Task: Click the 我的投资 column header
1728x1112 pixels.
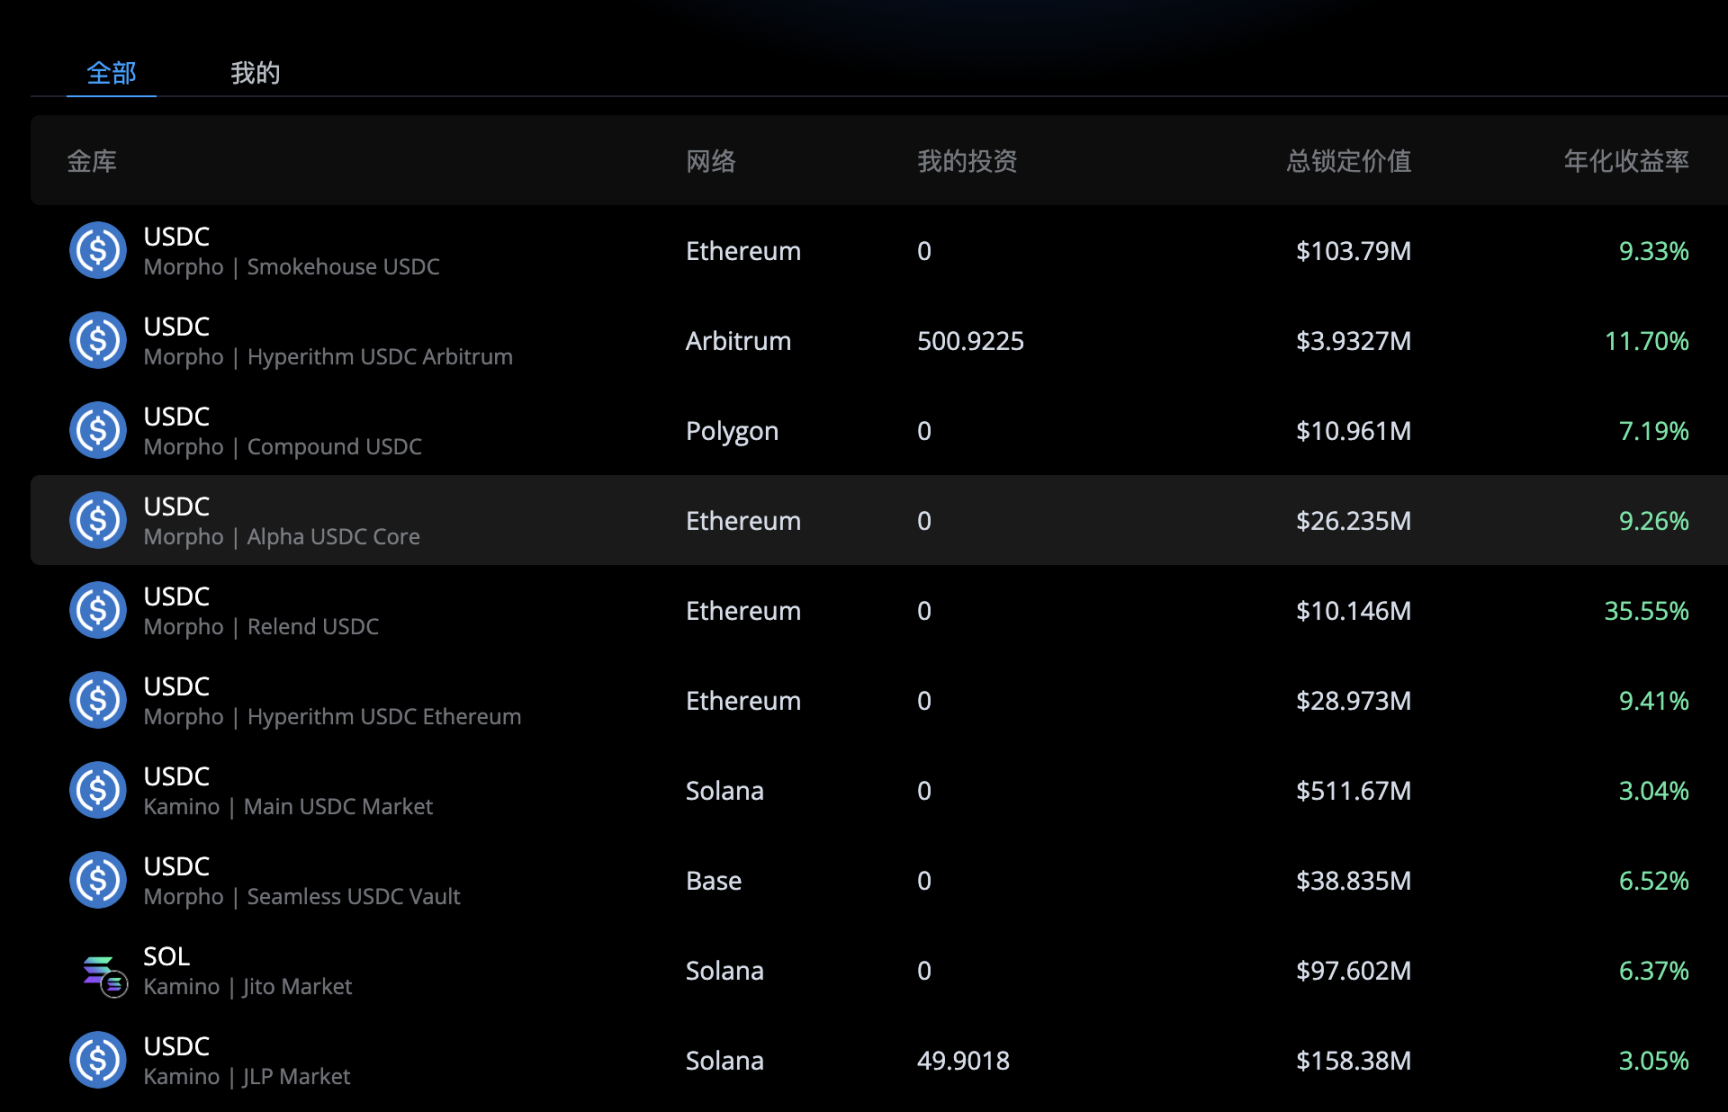Action: (x=967, y=161)
